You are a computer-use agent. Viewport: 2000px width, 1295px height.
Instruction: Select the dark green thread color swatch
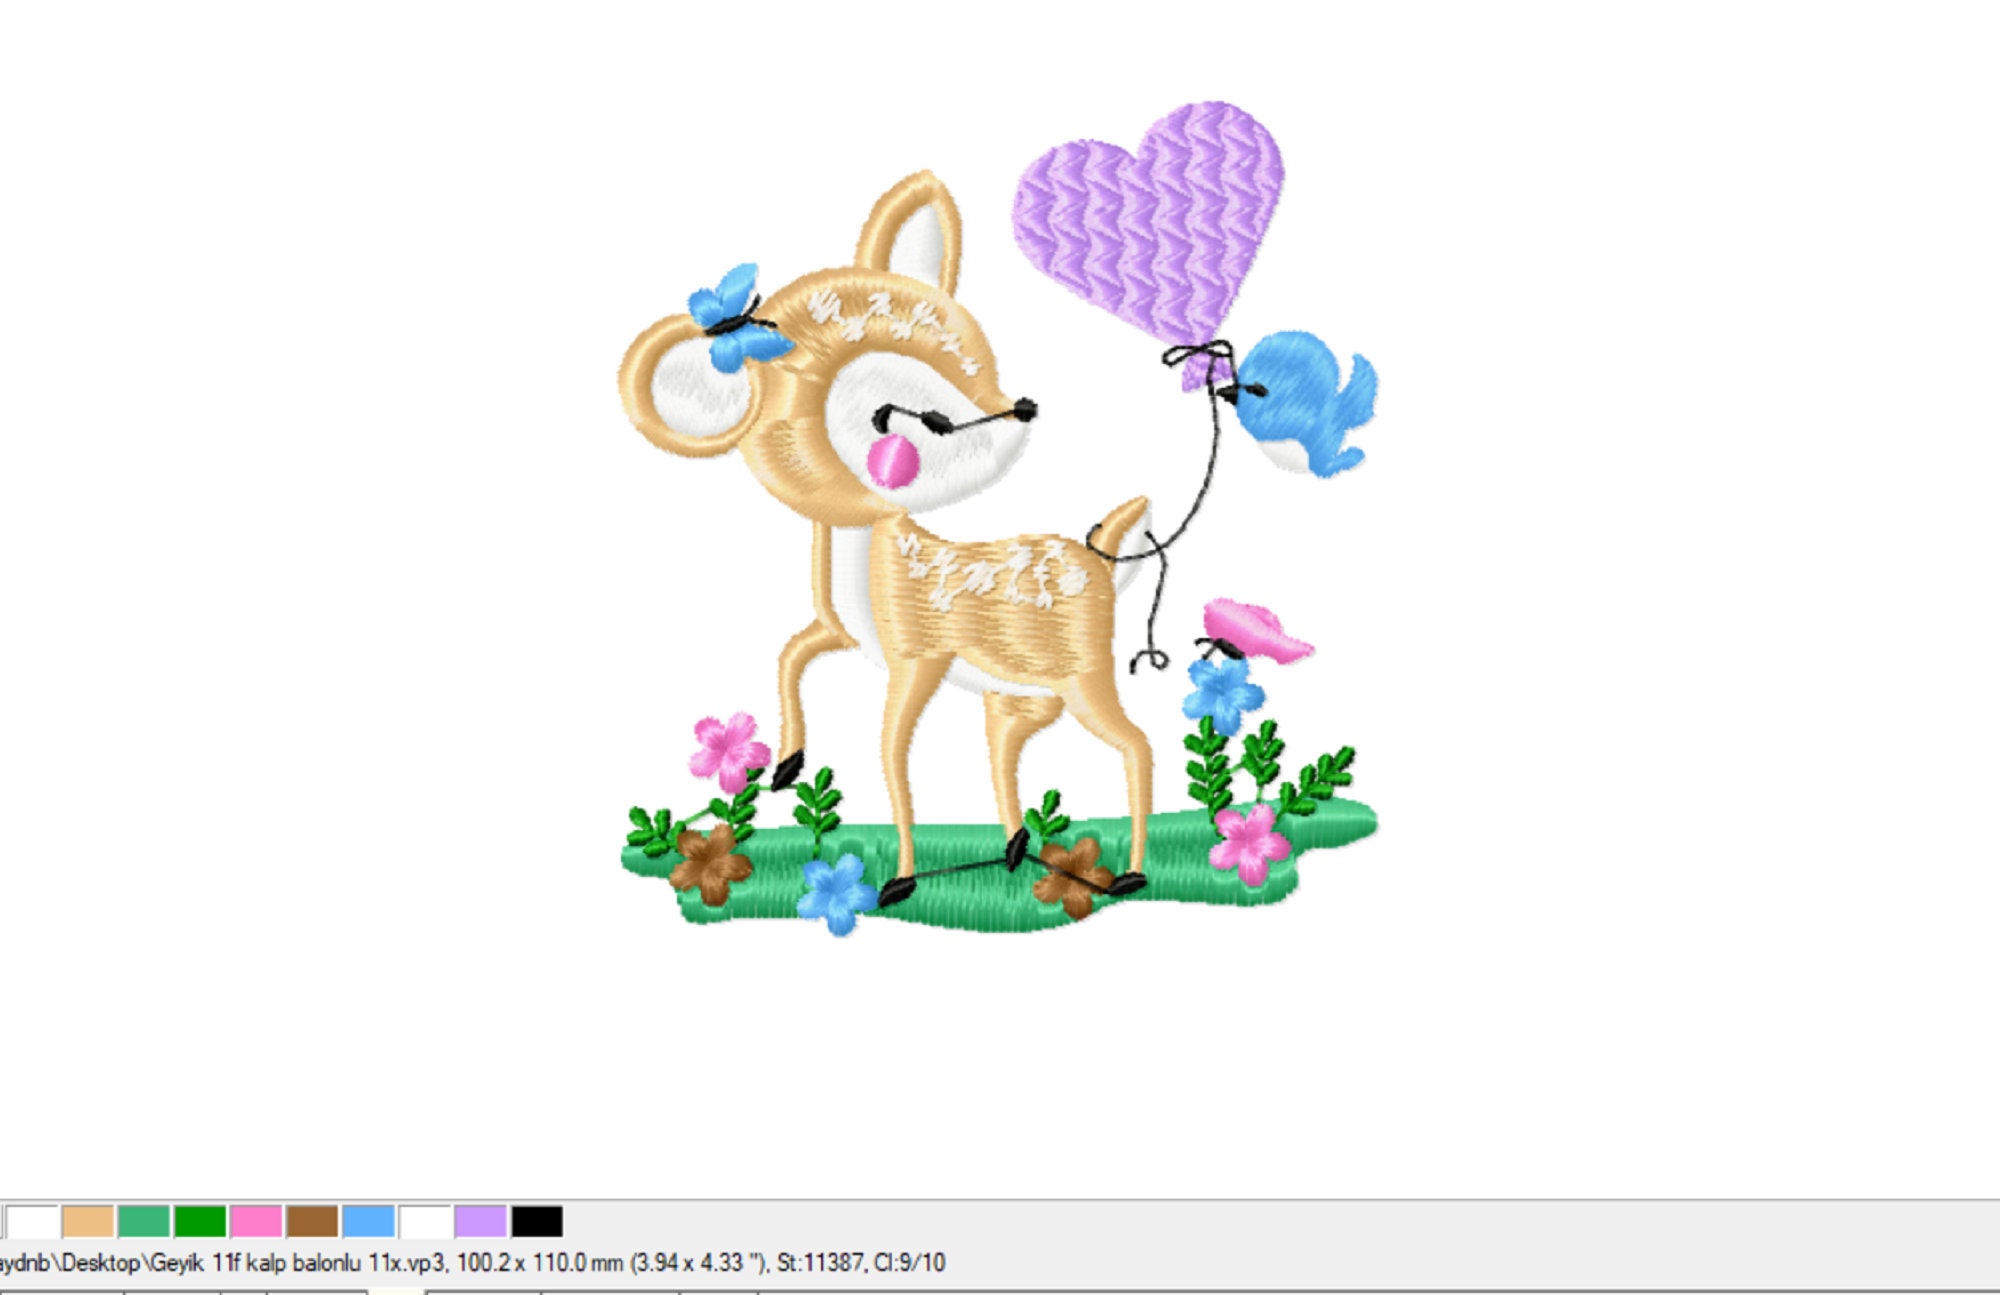[x=200, y=1220]
